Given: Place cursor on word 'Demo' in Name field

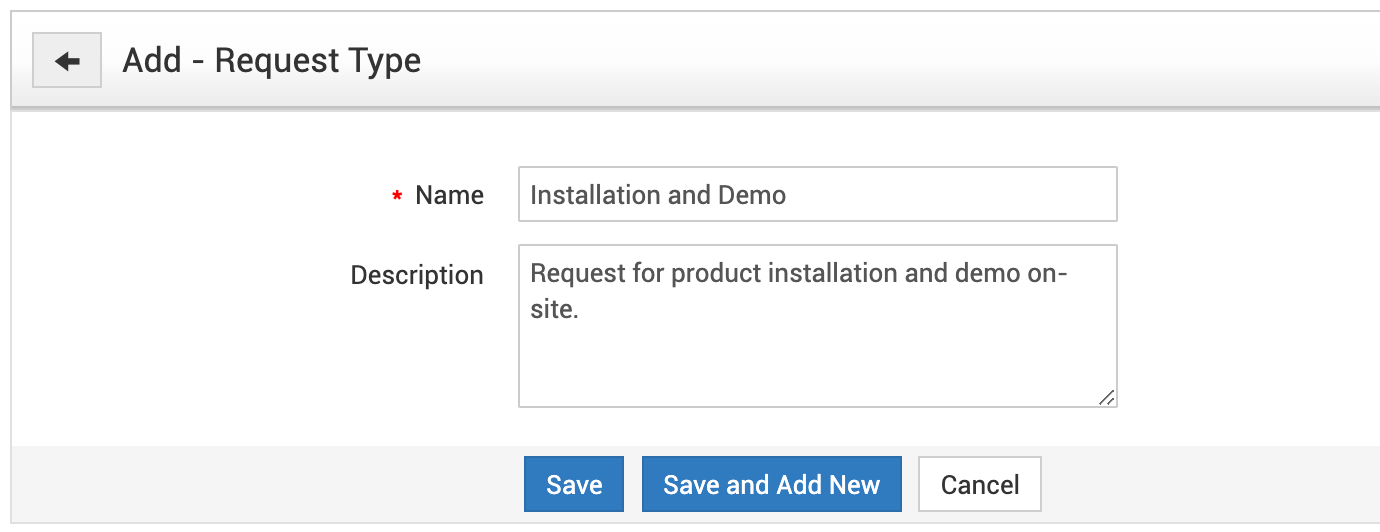Looking at the screenshot, I should pyautogui.click(x=751, y=195).
